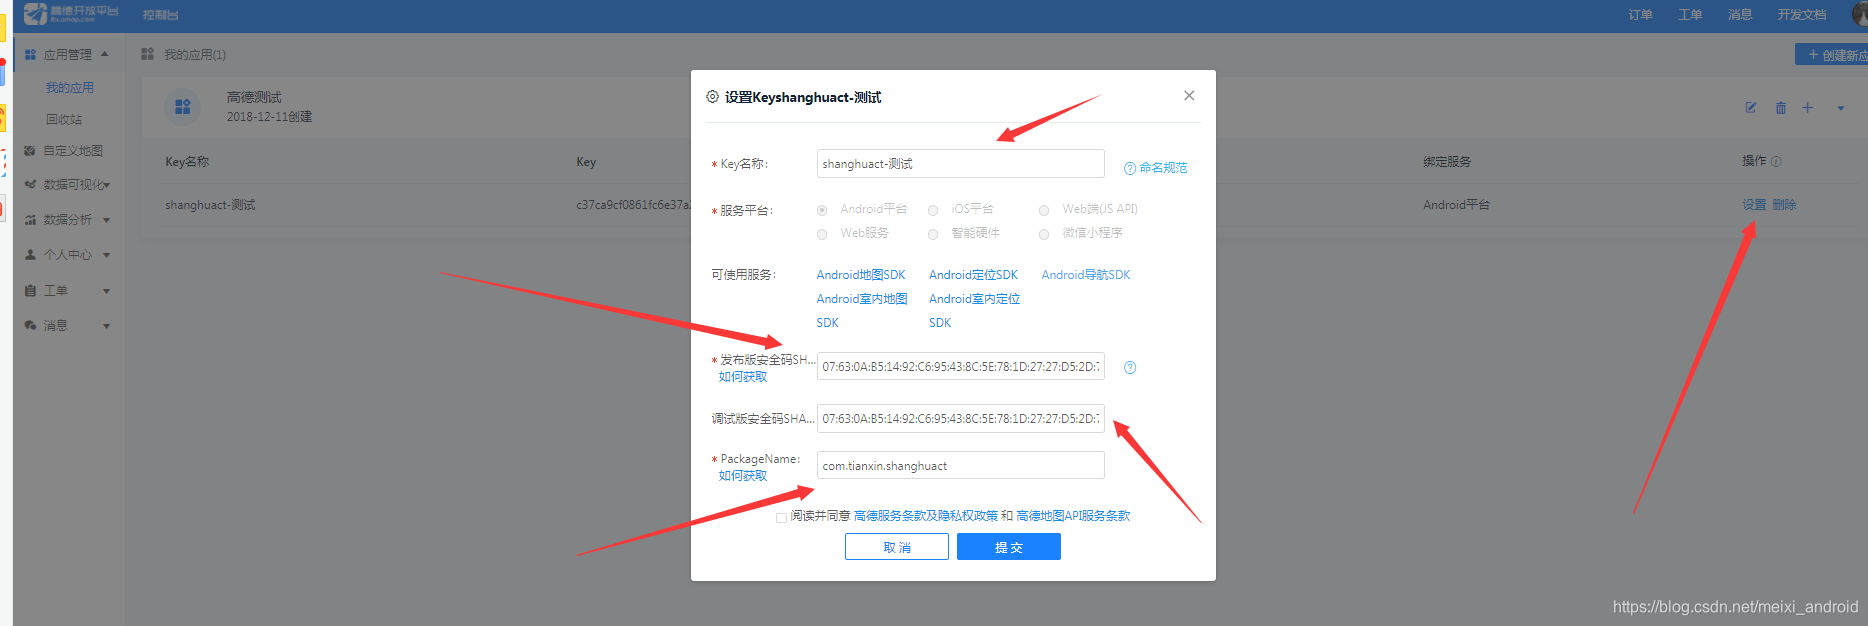Go to 我的应用 in sidebar
Image resolution: width=1868 pixels, height=626 pixels.
[x=69, y=88]
